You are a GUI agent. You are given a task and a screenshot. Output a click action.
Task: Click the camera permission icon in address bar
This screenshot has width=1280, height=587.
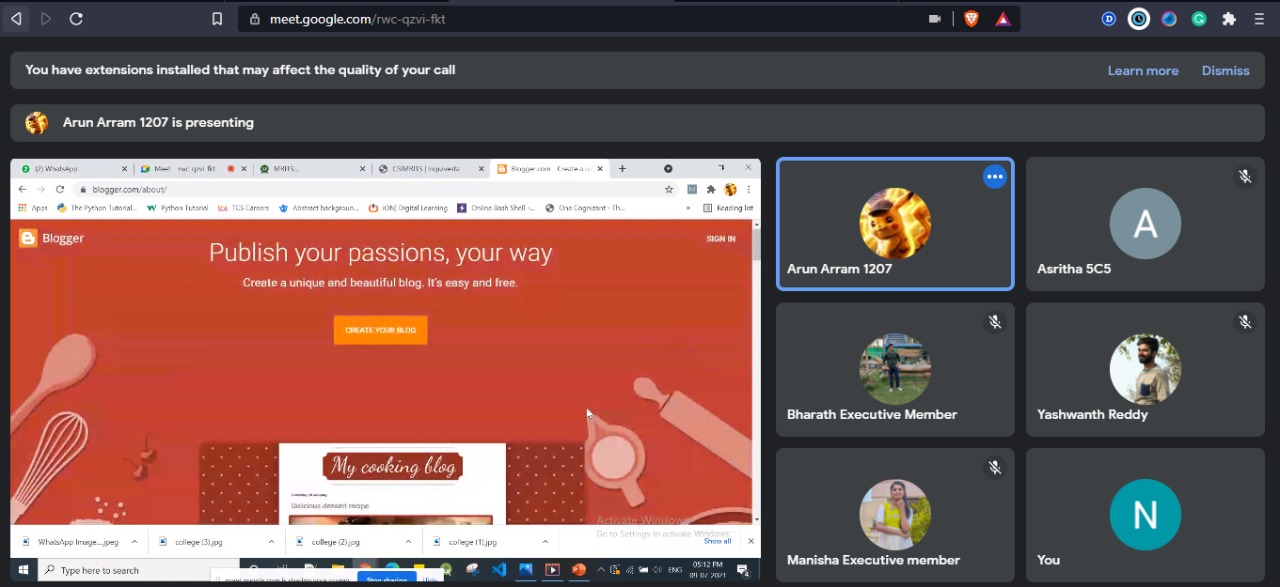coord(935,18)
